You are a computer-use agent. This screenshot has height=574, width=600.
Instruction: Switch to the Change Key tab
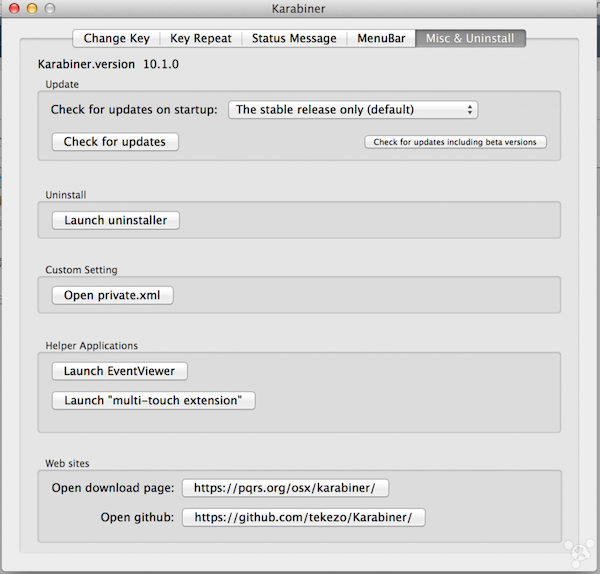coord(116,38)
